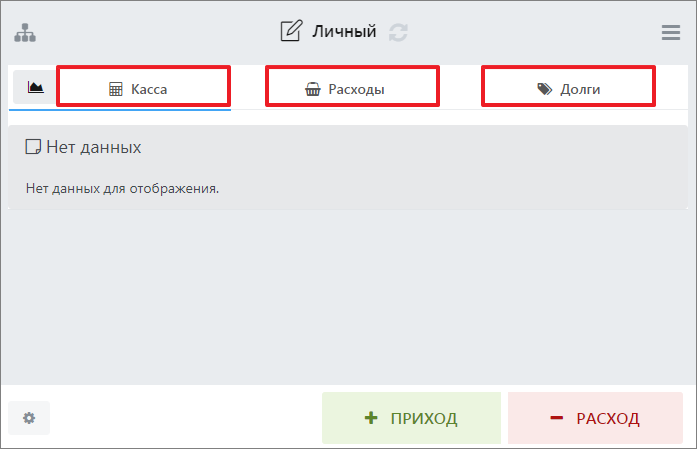Click the sticky note icon near Нет данных
Screen dimensions: 697x449
[33, 147]
